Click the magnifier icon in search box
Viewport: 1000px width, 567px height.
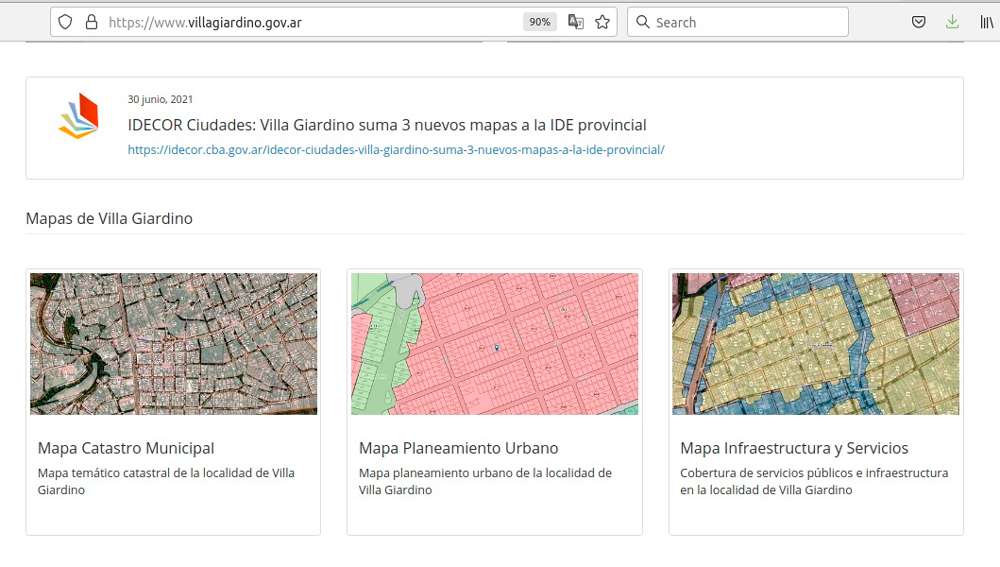643,22
